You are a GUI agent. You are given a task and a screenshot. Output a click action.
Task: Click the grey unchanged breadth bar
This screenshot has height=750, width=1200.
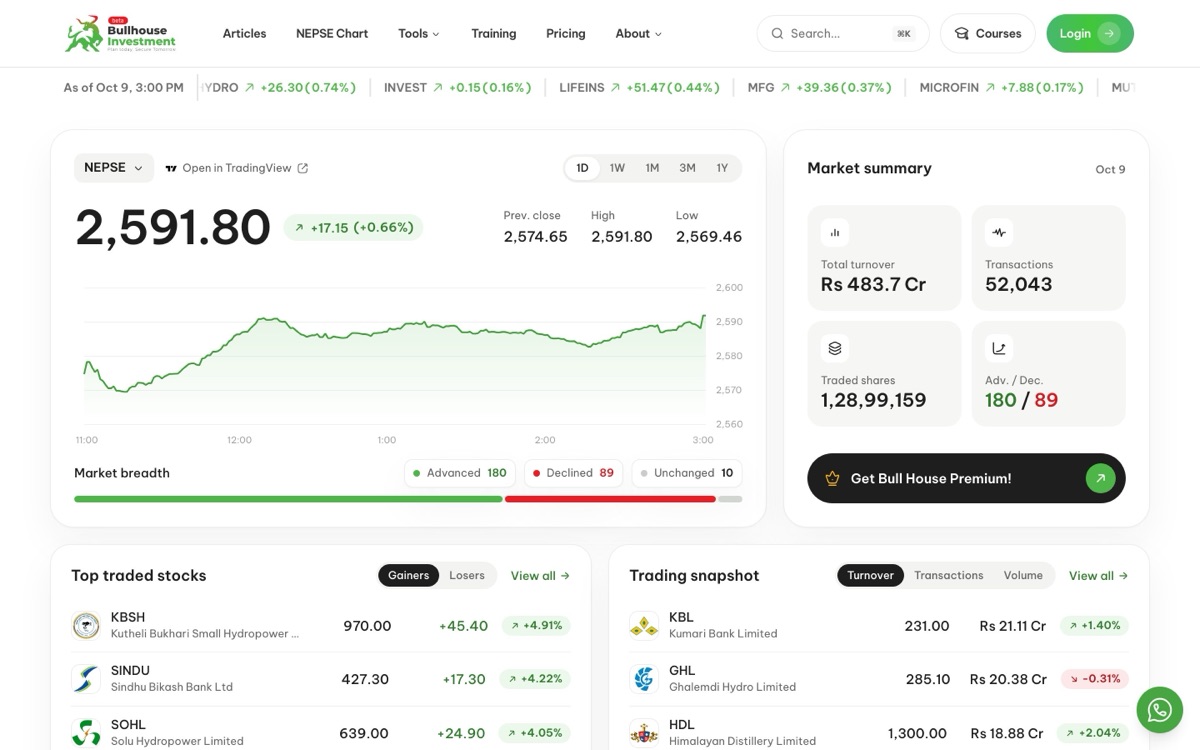(x=730, y=499)
